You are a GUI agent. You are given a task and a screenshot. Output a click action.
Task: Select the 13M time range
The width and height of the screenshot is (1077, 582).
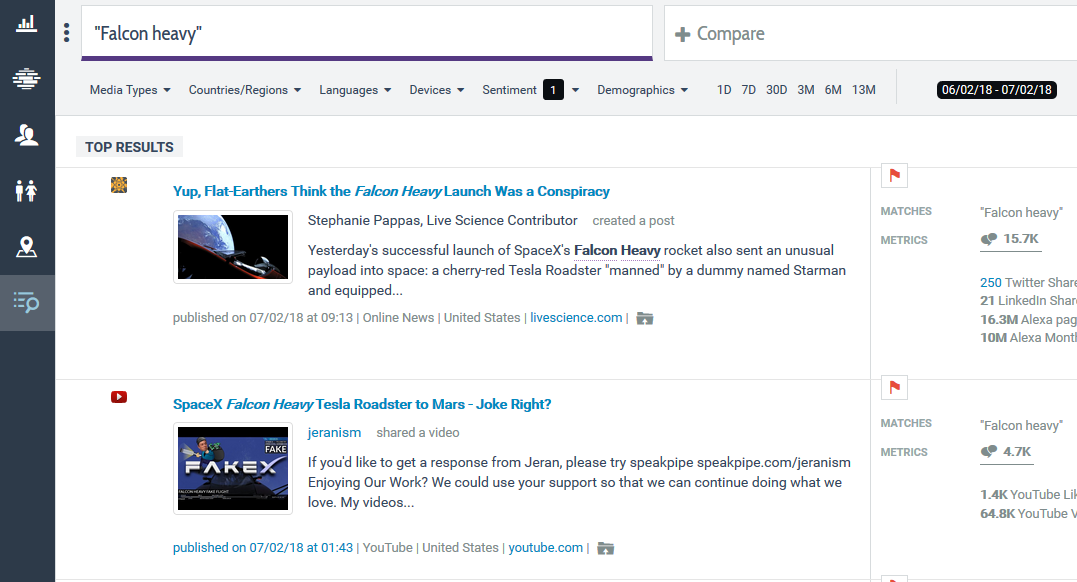863,90
